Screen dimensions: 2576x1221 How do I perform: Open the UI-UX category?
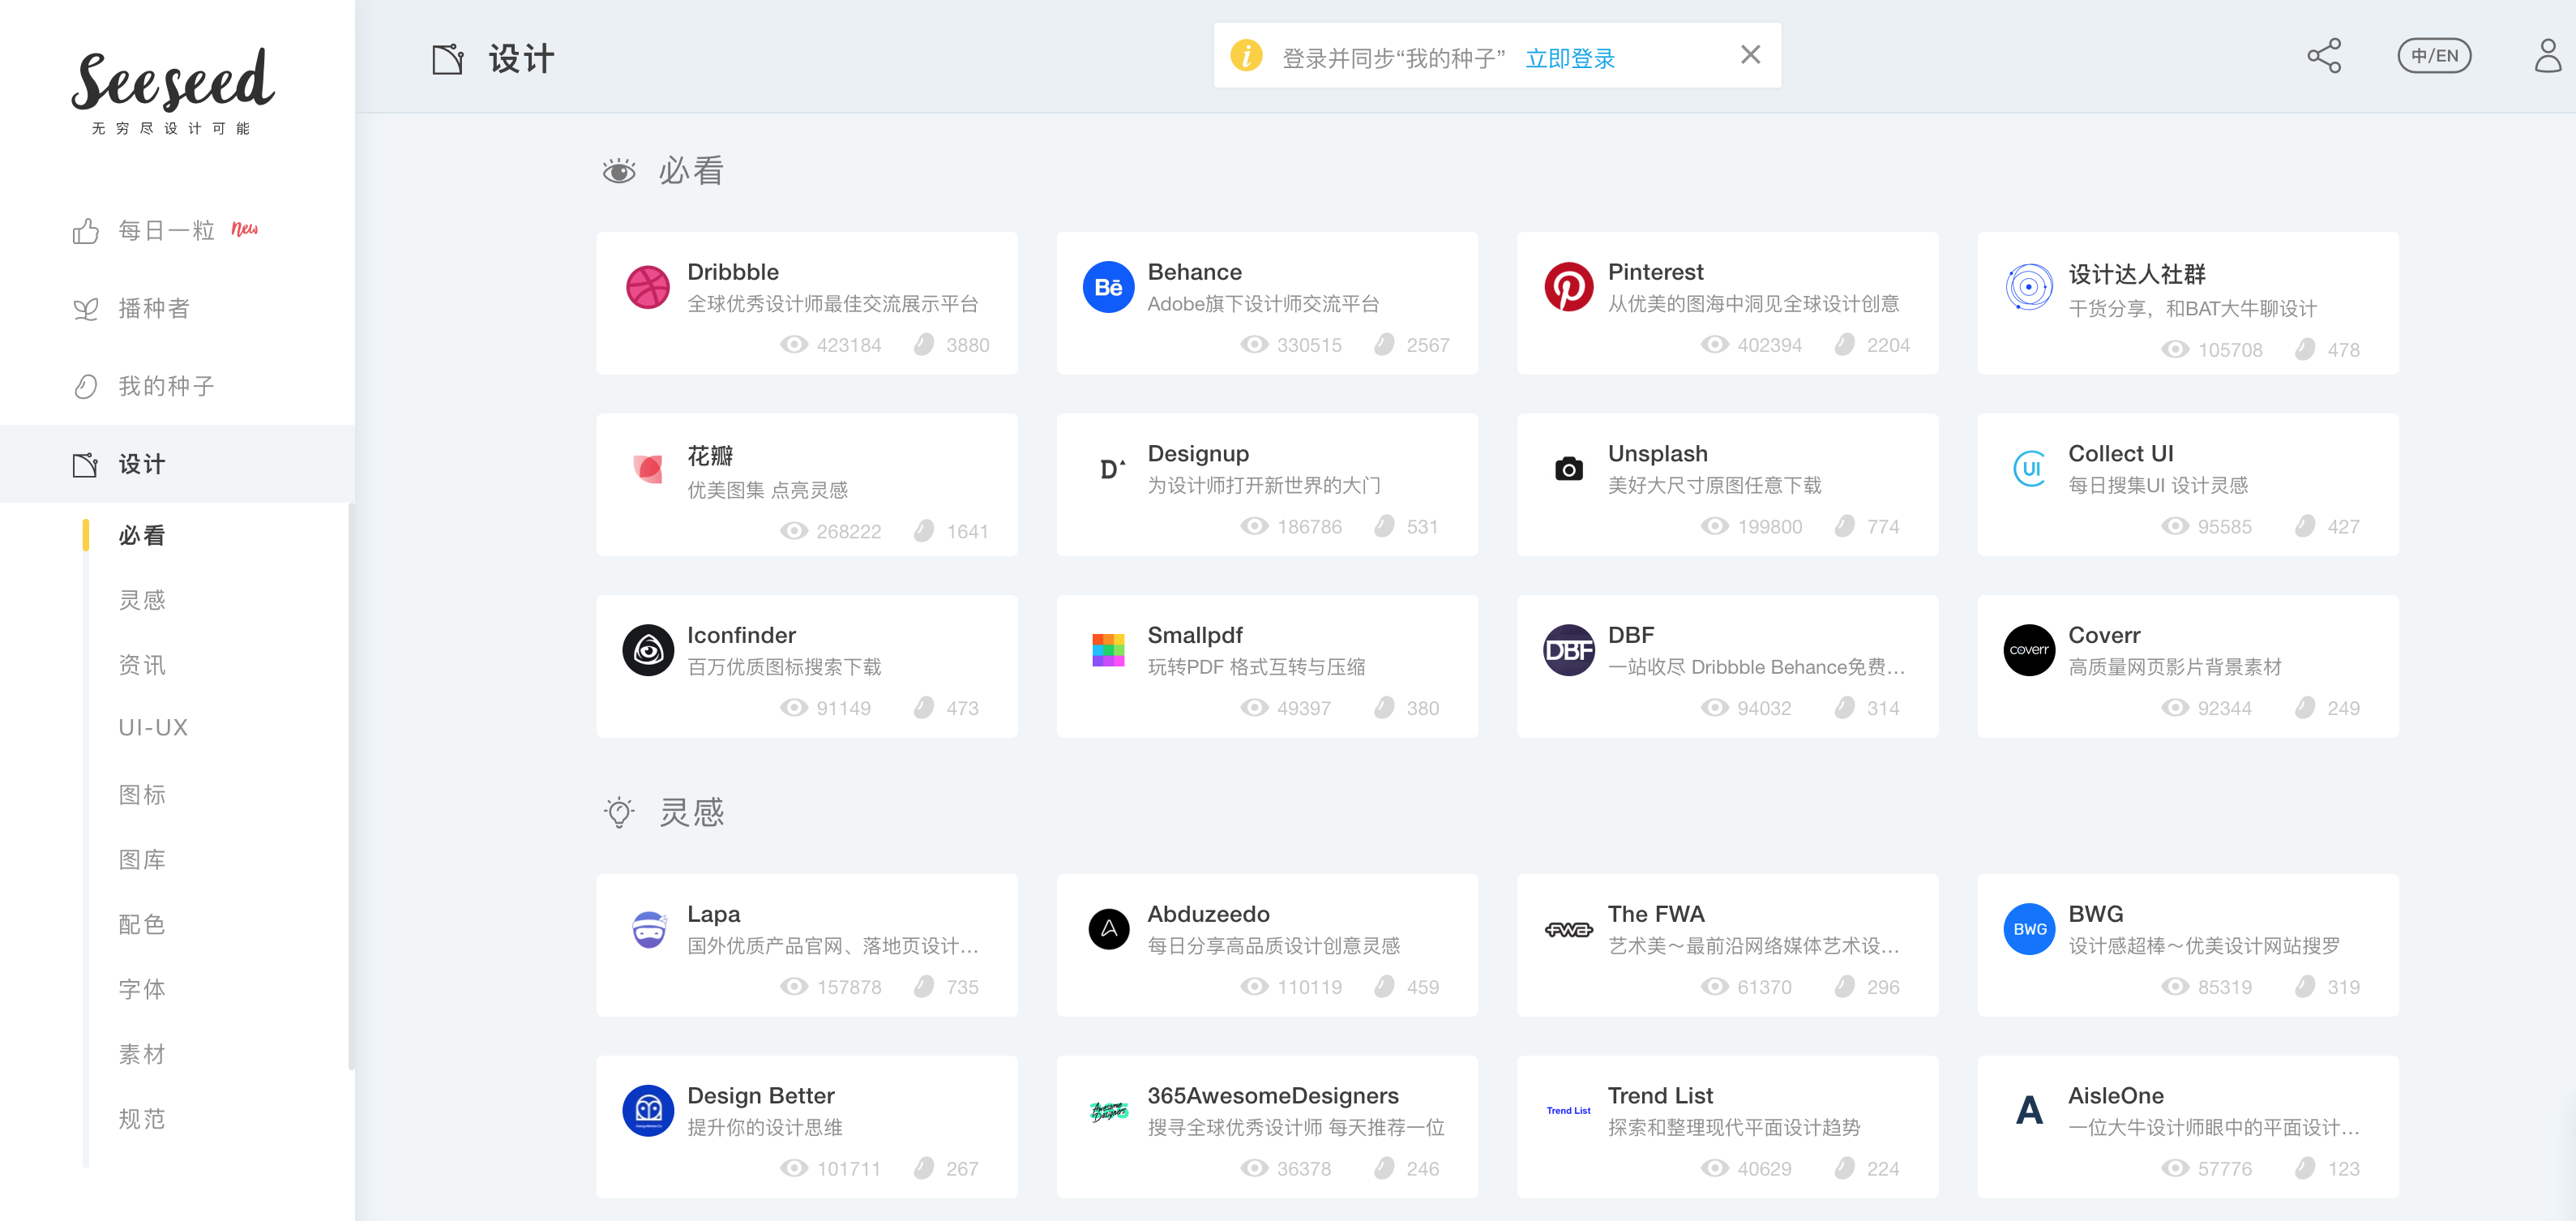[152, 727]
